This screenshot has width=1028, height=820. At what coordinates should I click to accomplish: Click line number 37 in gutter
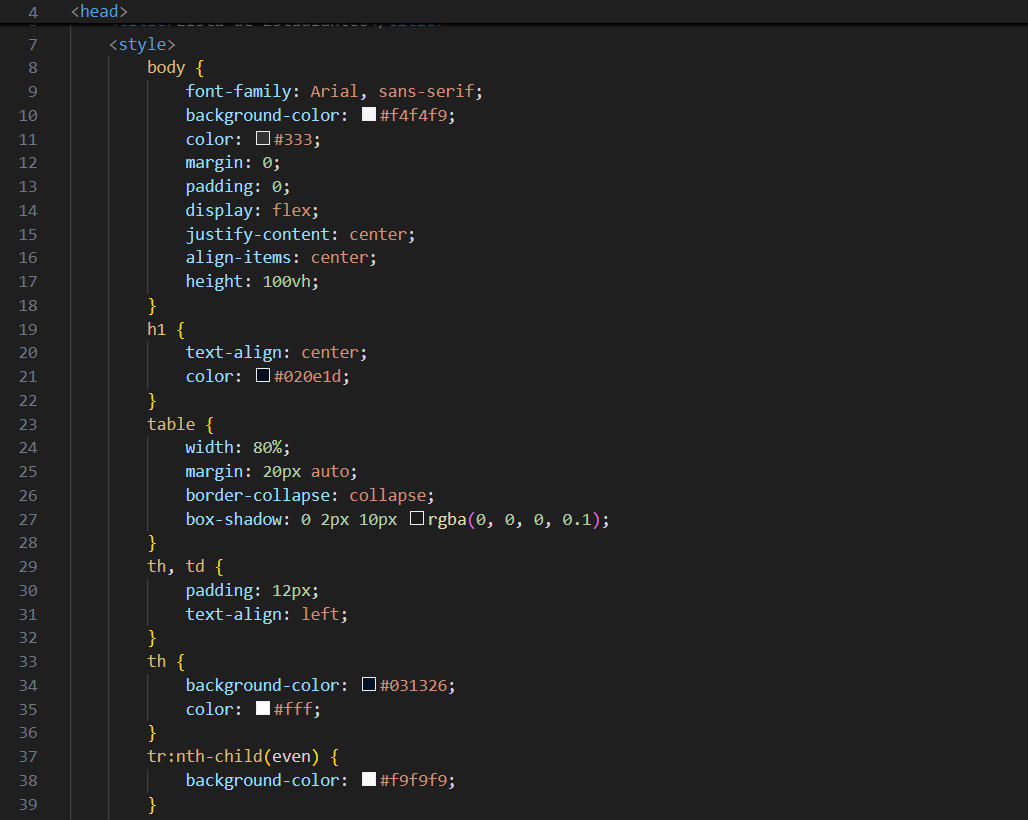(x=27, y=756)
